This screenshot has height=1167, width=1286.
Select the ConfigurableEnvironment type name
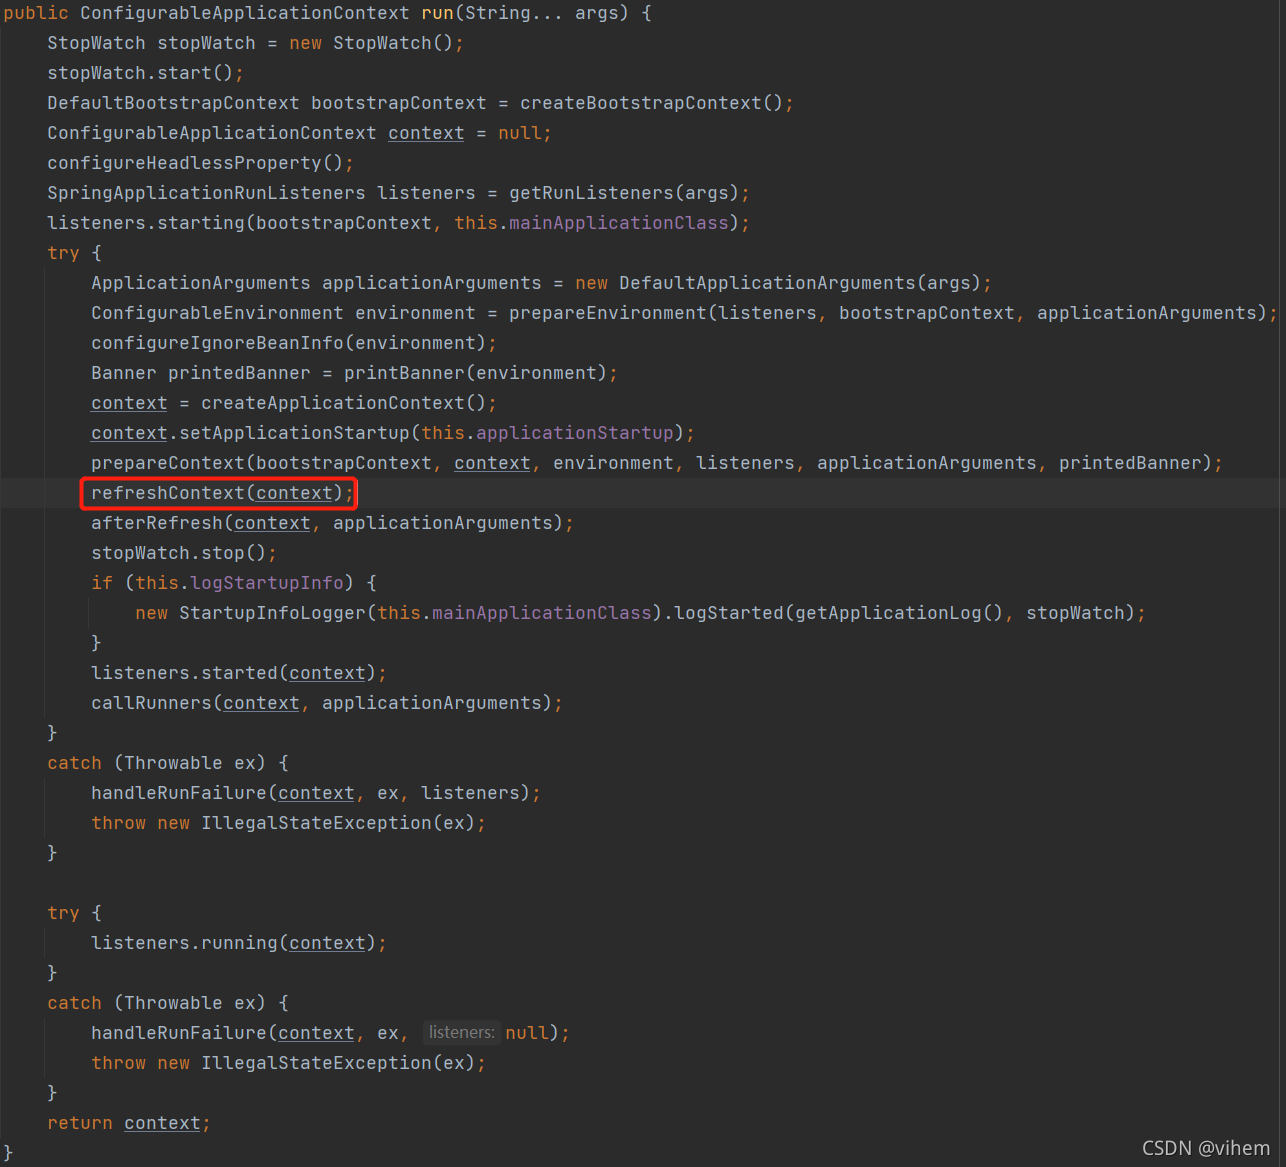(x=217, y=313)
